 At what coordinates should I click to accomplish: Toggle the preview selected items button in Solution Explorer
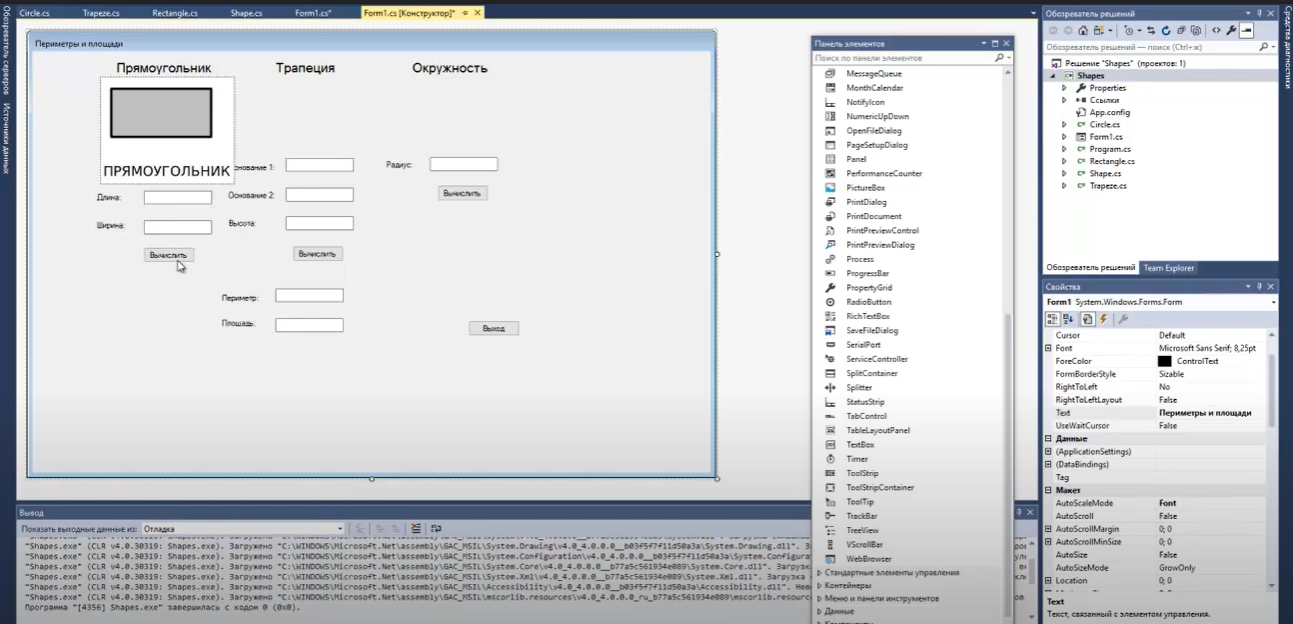pos(1246,31)
